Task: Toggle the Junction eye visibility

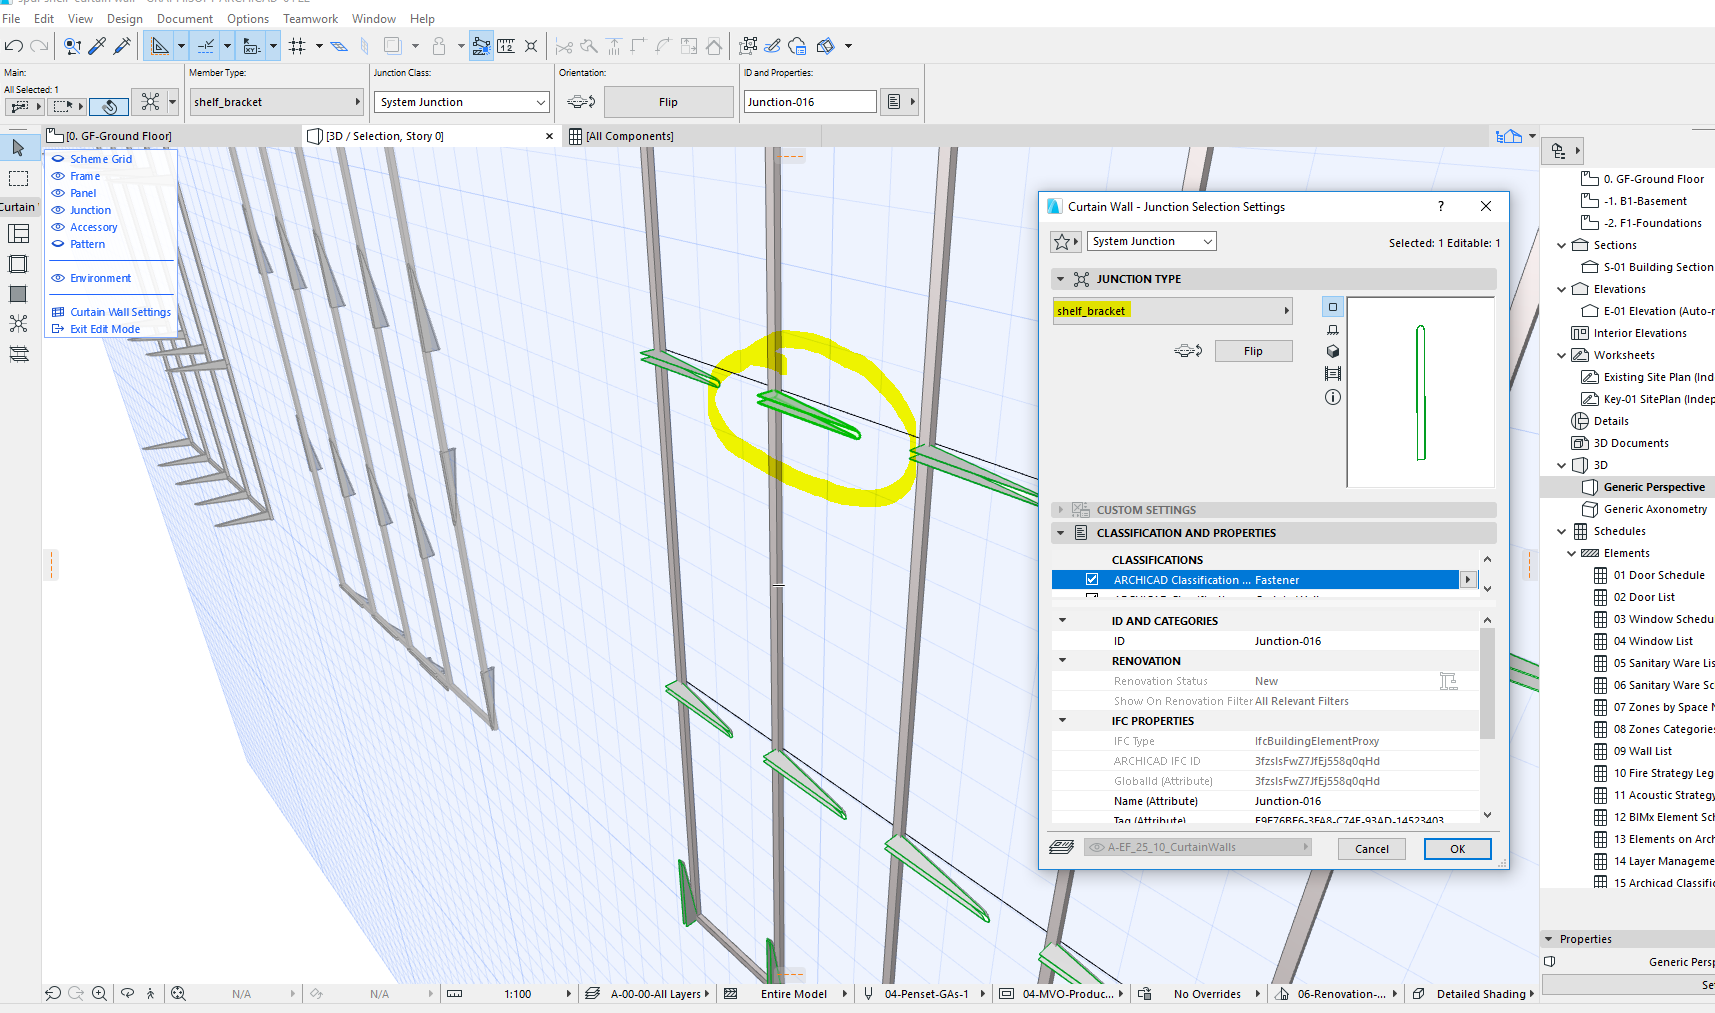Action: 58,210
